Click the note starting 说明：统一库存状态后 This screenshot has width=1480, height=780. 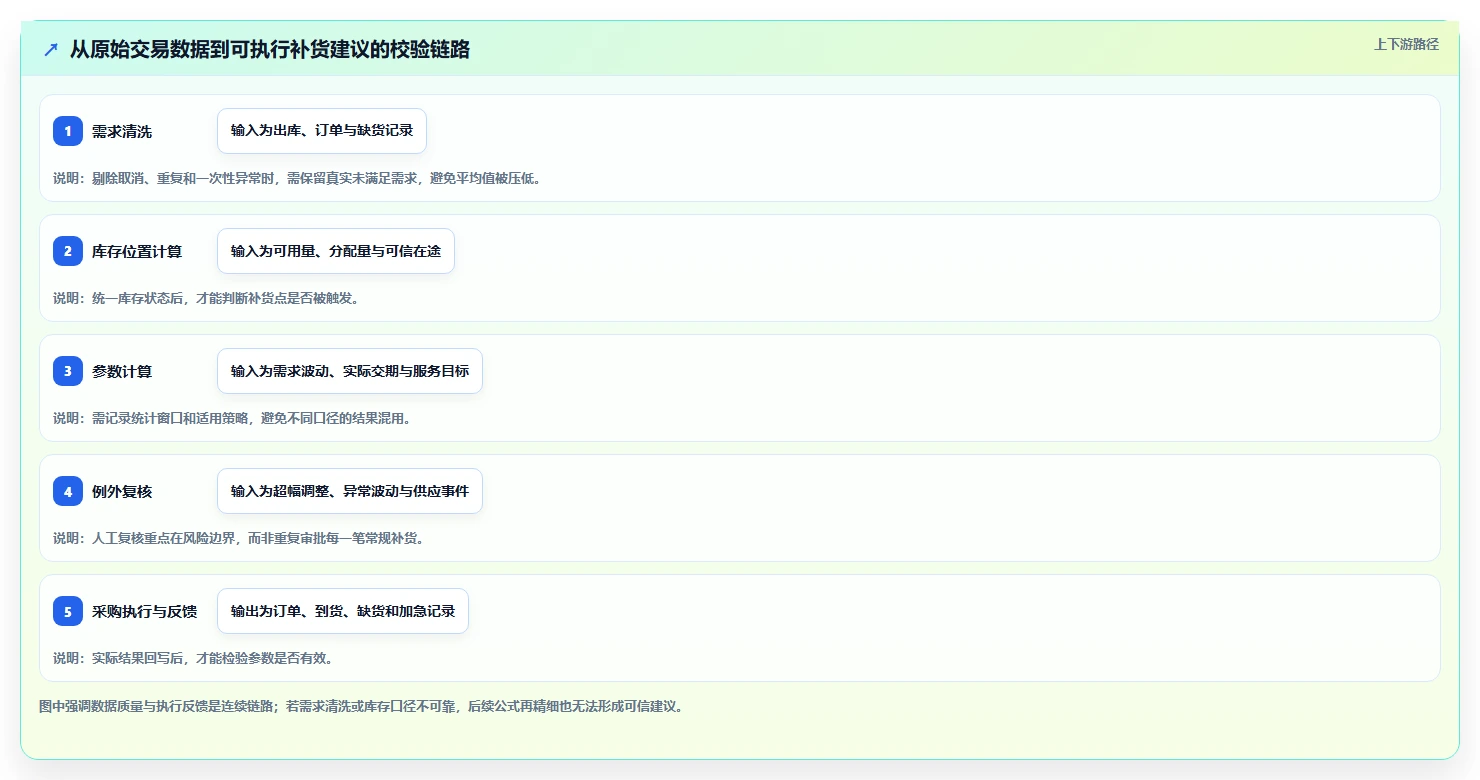coord(206,298)
